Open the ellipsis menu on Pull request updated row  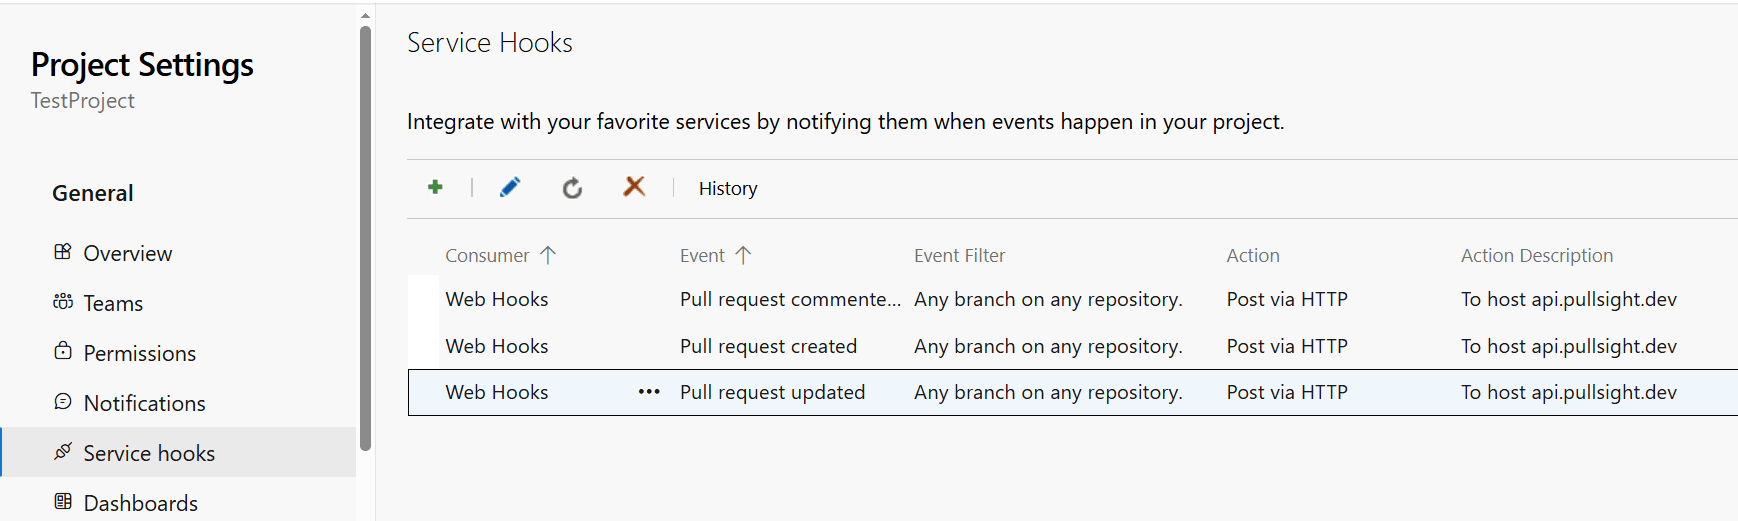pos(649,392)
